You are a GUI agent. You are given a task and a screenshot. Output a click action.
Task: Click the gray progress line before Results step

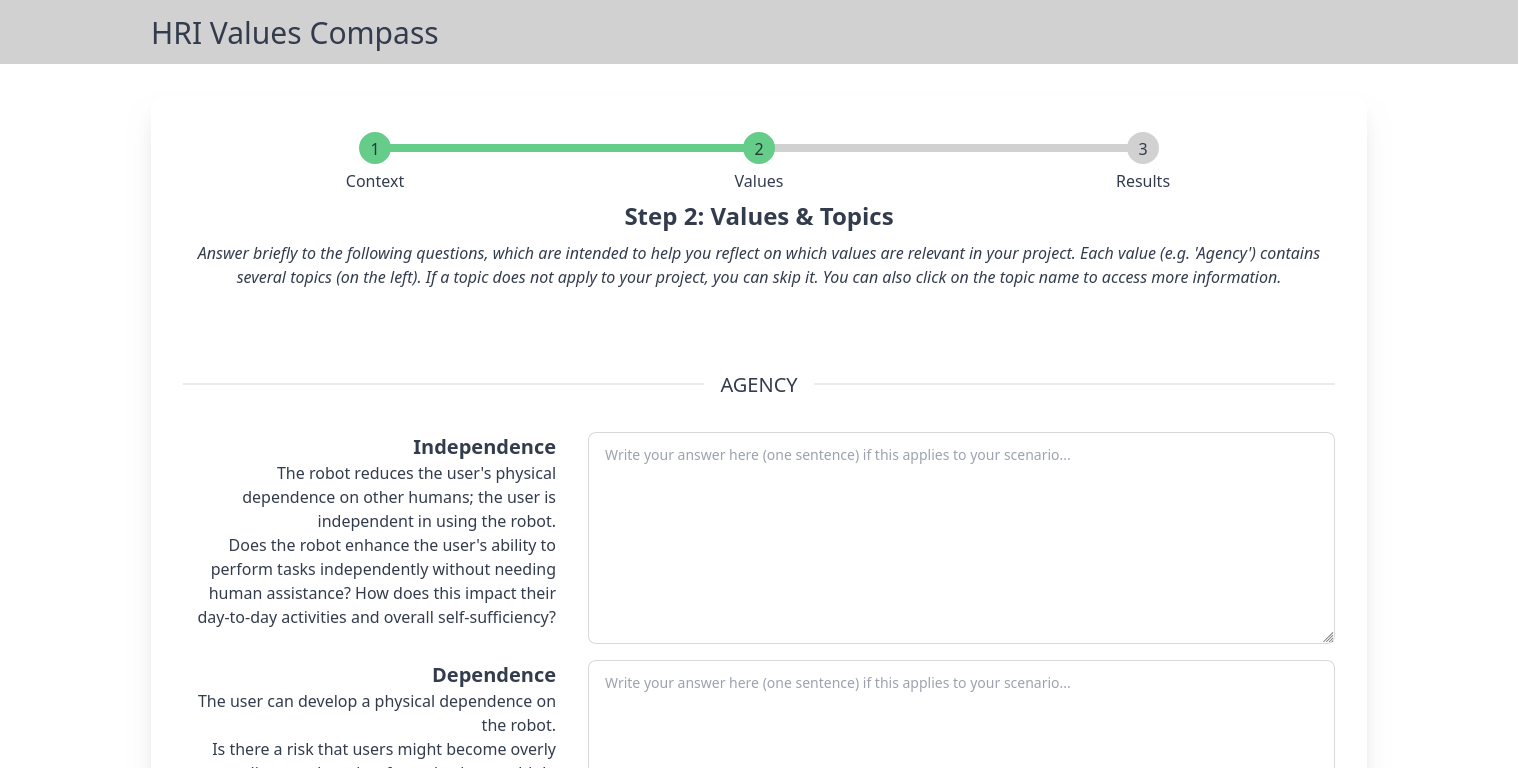951,148
